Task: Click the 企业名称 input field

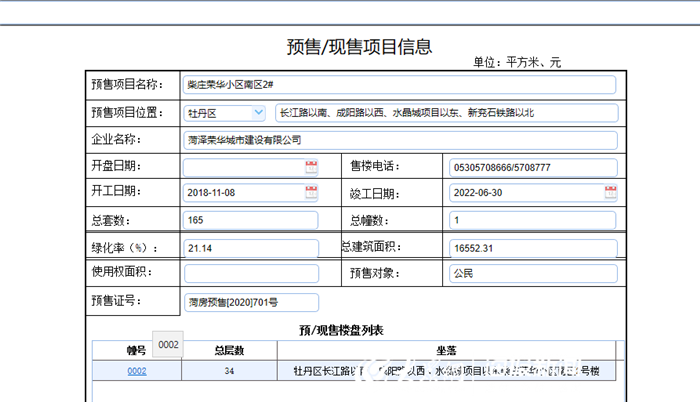Action: pos(400,140)
